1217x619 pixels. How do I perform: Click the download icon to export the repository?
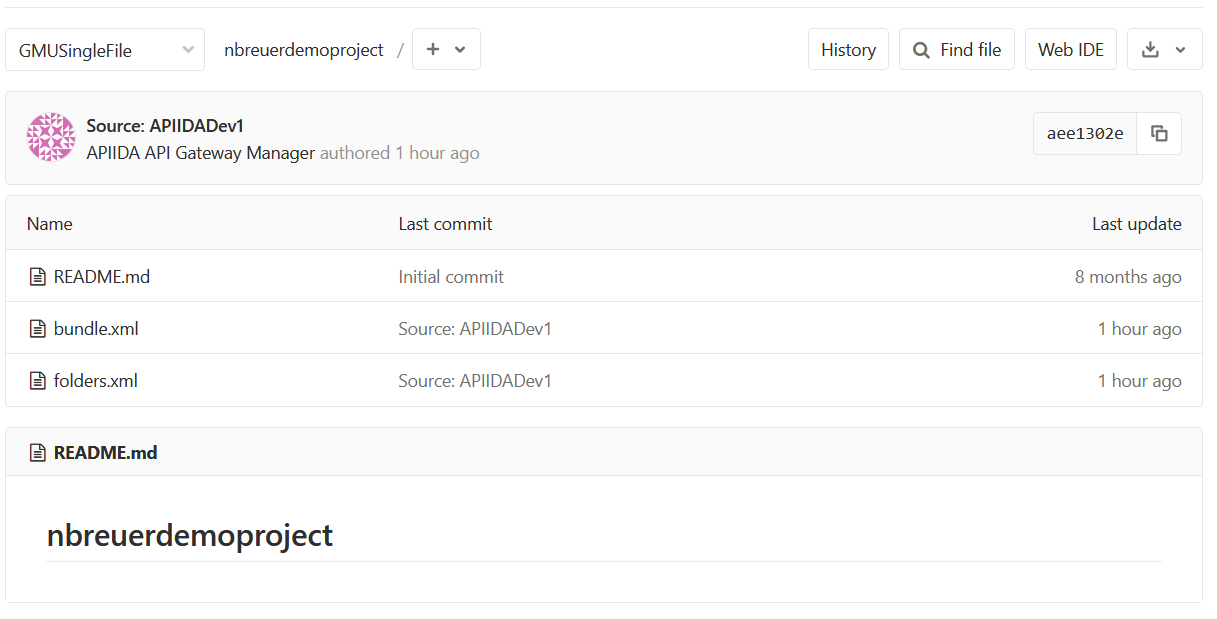point(1152,48)
